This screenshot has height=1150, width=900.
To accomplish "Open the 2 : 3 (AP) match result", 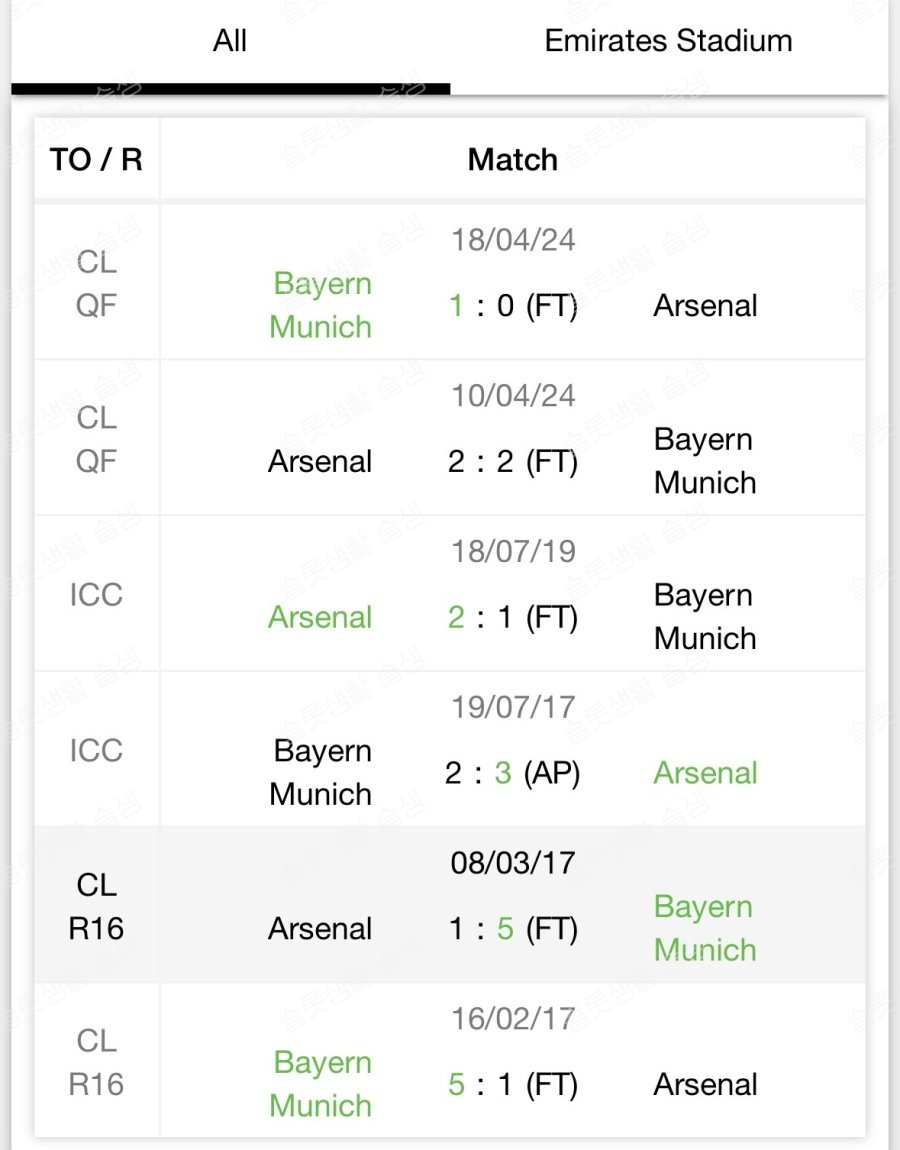I will click(x=512, y=773).
